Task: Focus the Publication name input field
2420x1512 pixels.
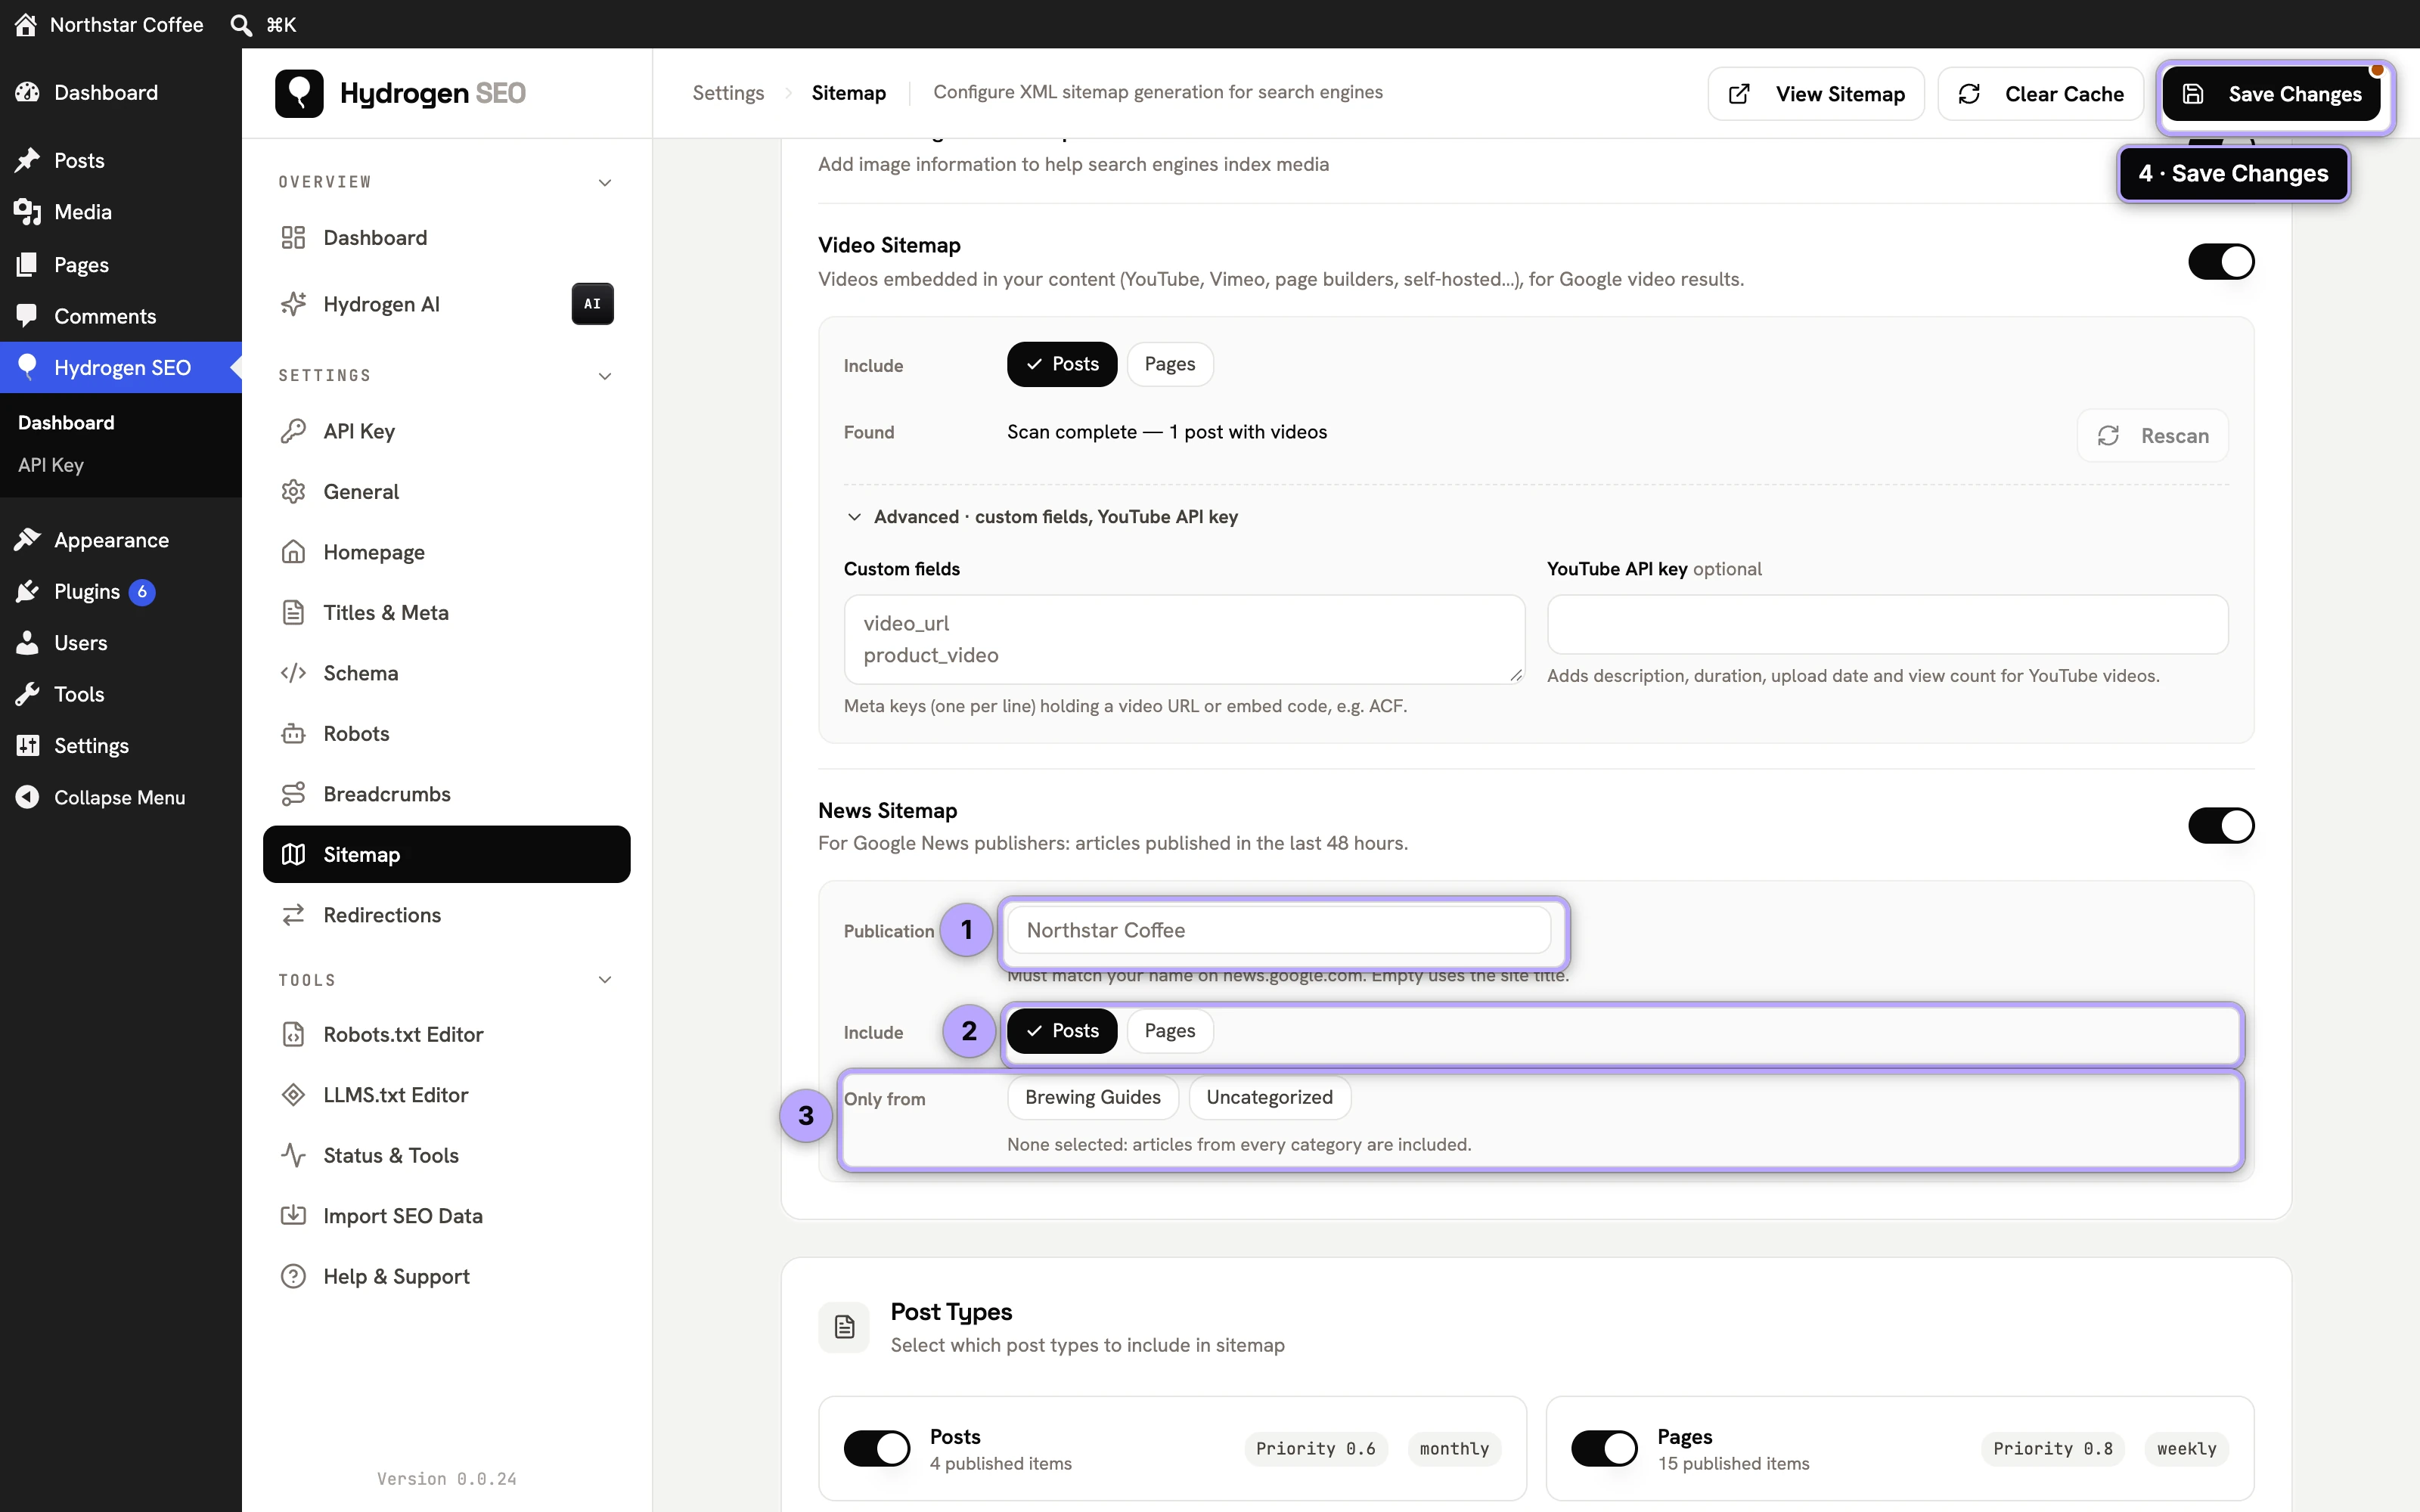Action: (x=1279, y=930)
